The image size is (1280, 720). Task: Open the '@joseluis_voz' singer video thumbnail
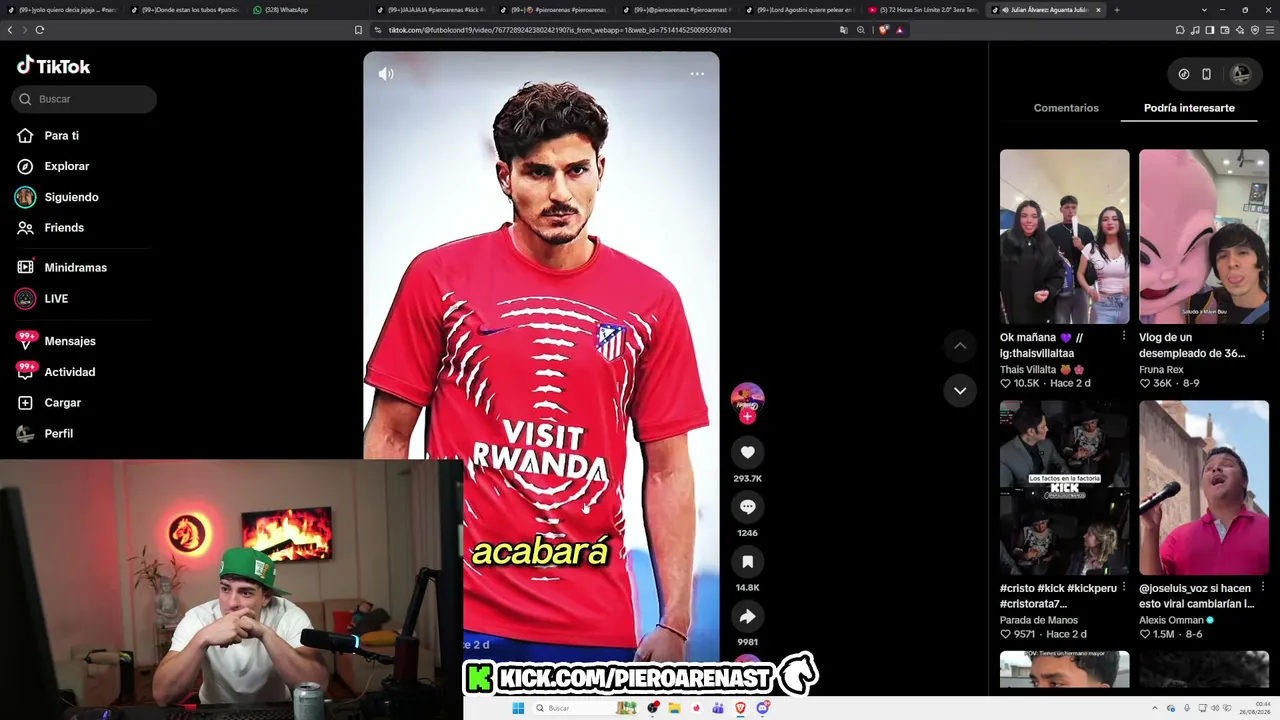pyautogui.click(x=1204, y=488)
